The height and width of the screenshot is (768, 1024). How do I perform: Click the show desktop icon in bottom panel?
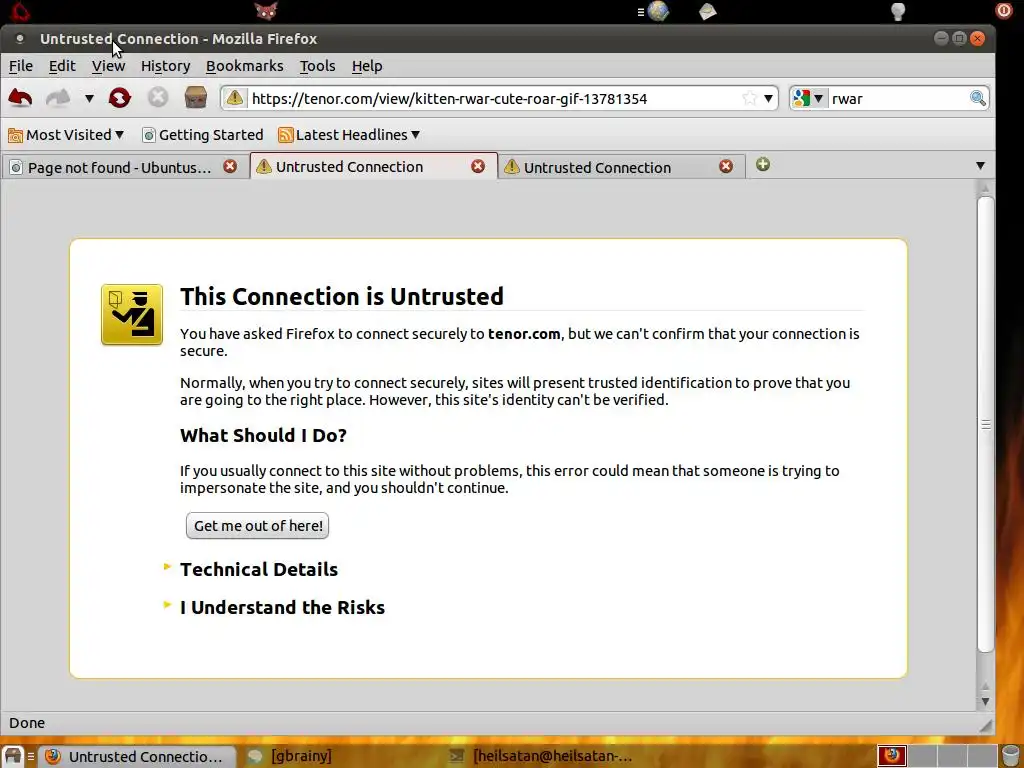tap(13, 756)
